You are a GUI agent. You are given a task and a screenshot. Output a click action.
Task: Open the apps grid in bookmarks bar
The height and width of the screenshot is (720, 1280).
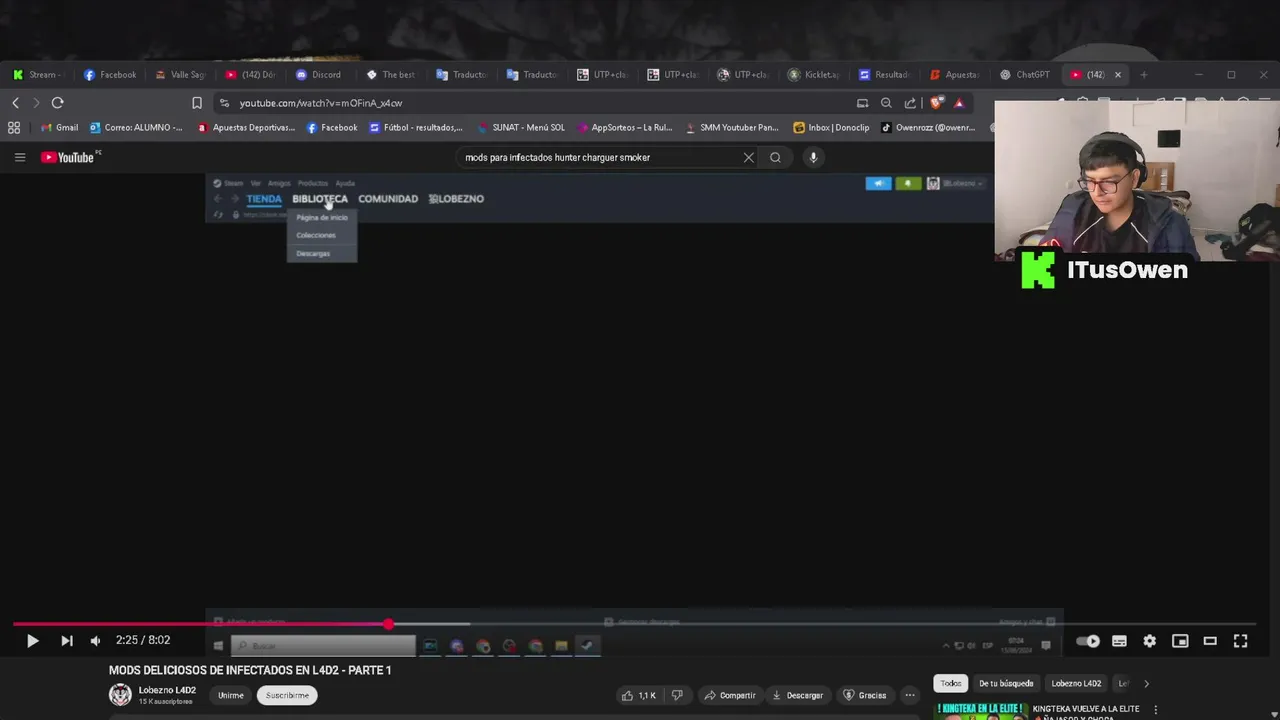click(14, 127)
